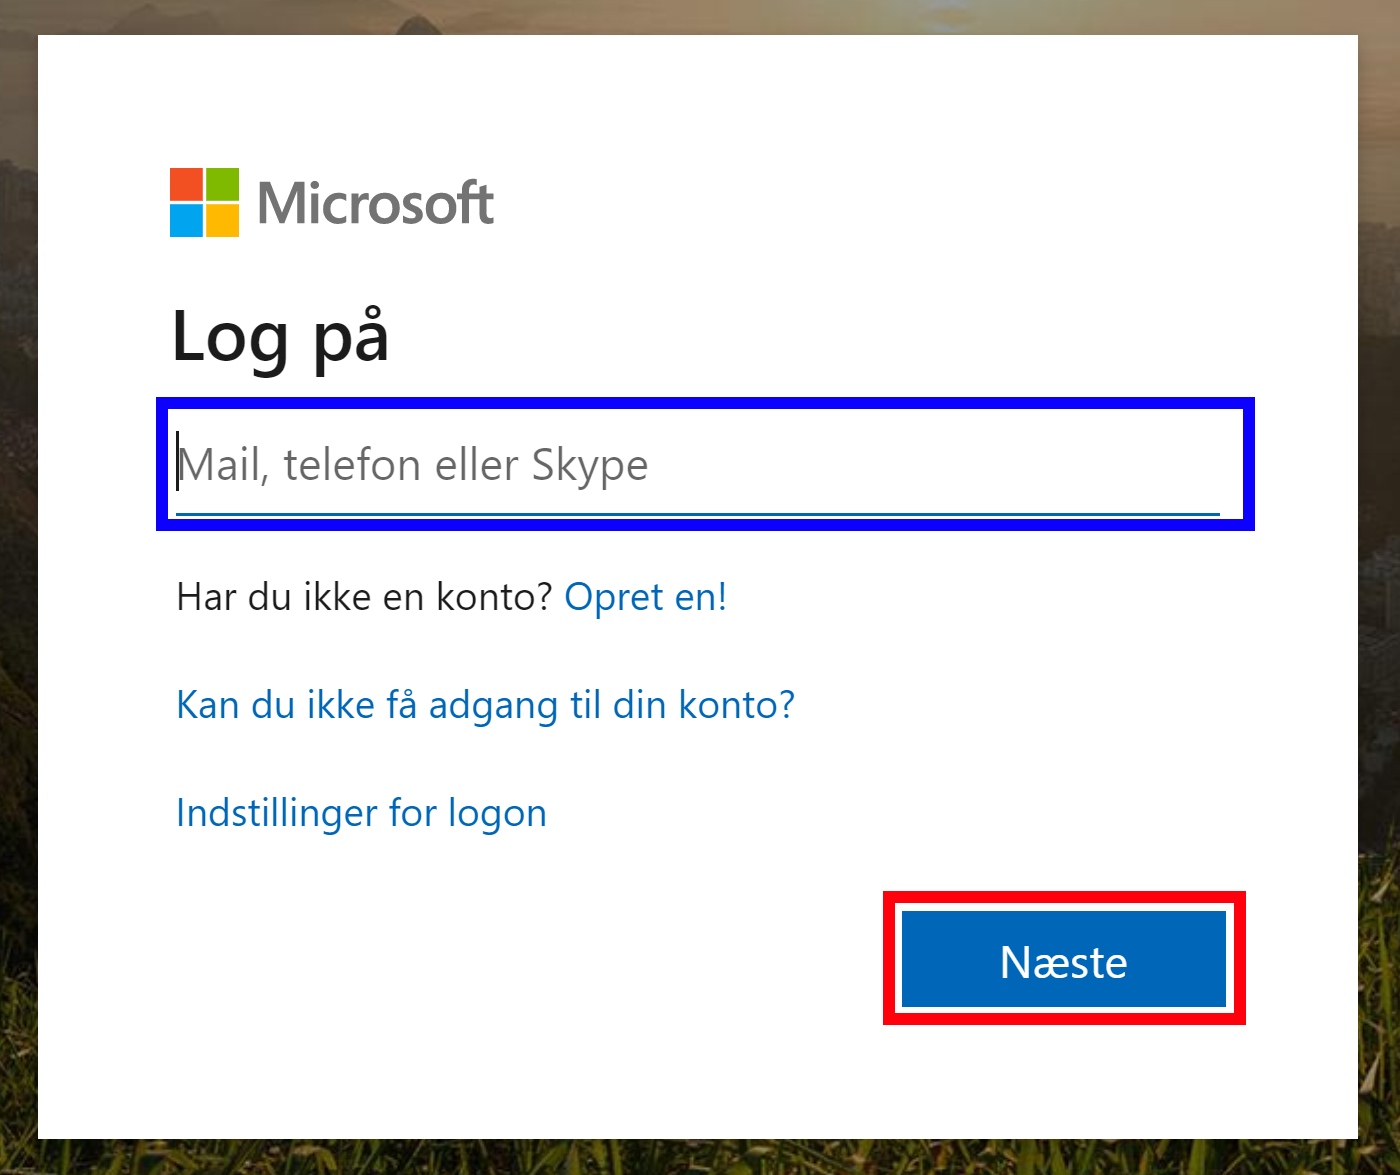Image resolution: width=1400 pixels, height=1175 pixels.
Task: Click the blue underline of the email field
Action: [698, 514]
